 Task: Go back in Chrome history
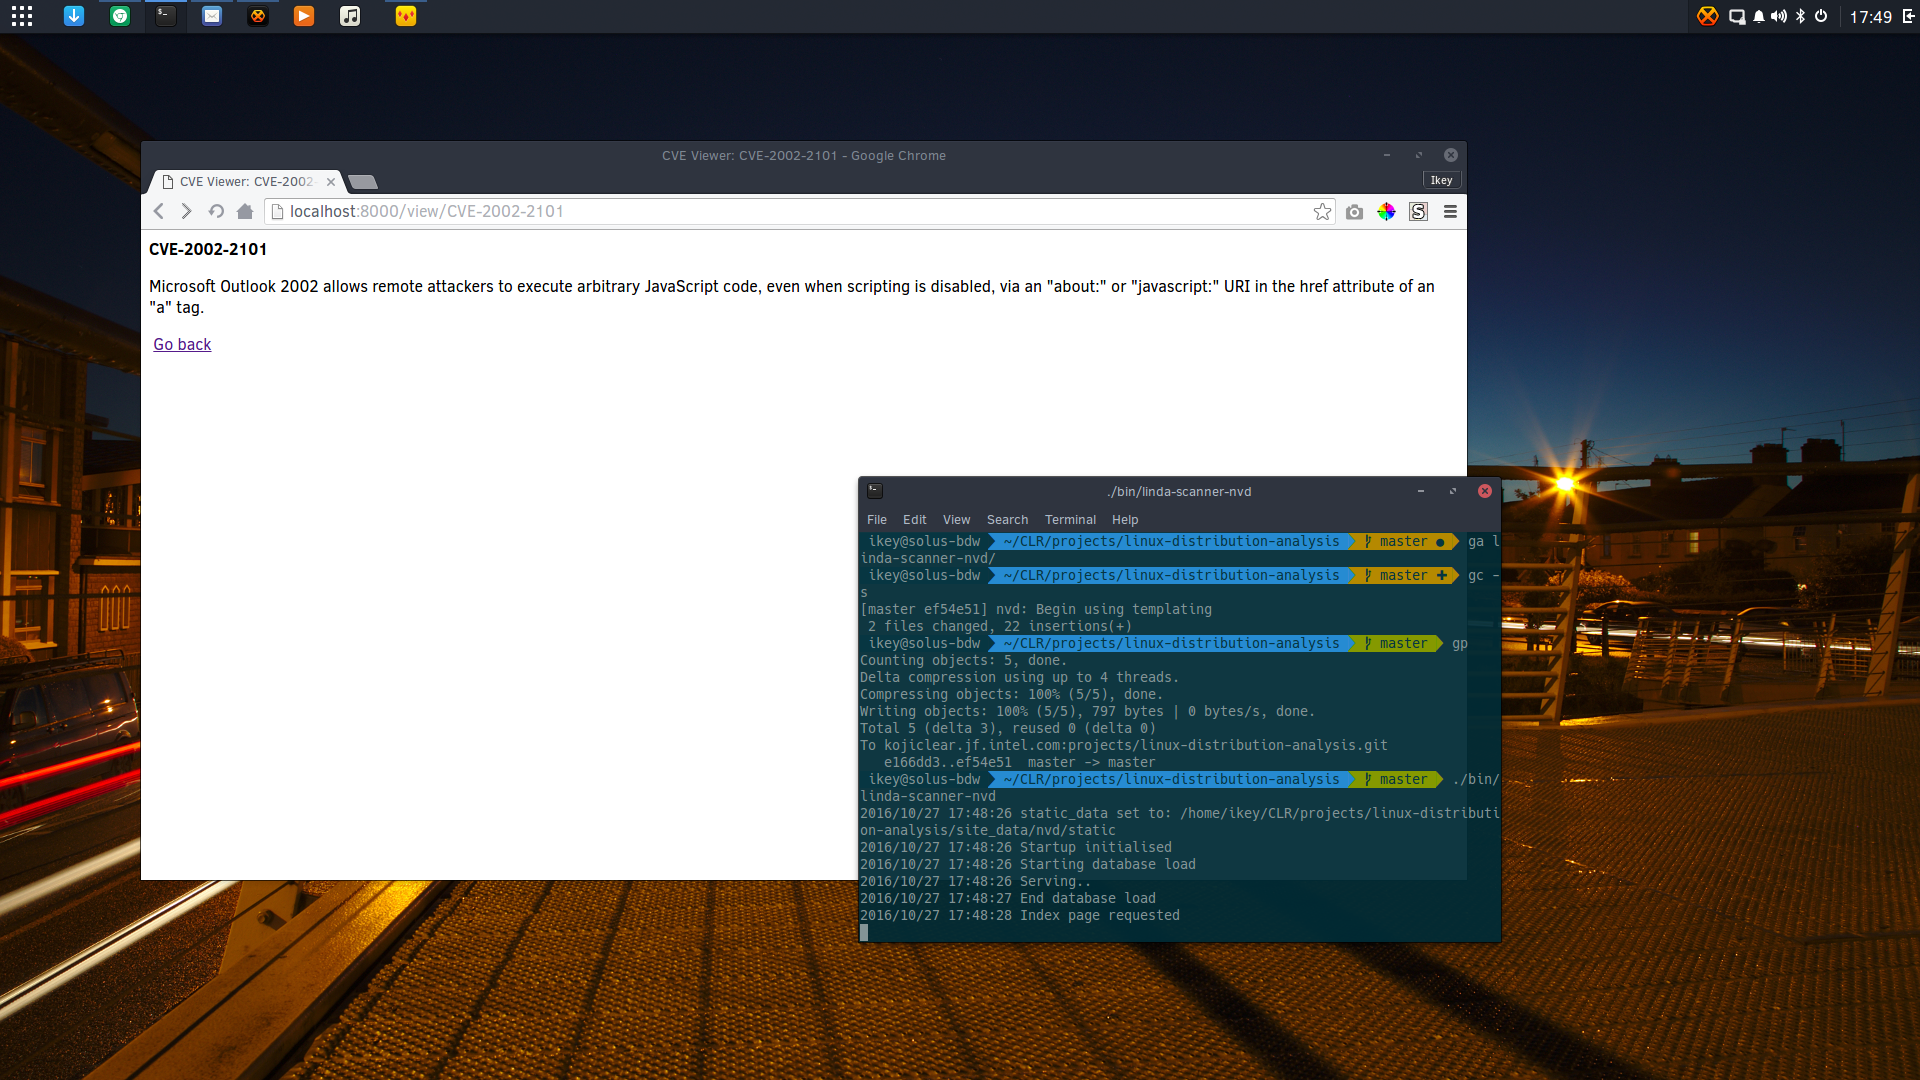(158, 211)
